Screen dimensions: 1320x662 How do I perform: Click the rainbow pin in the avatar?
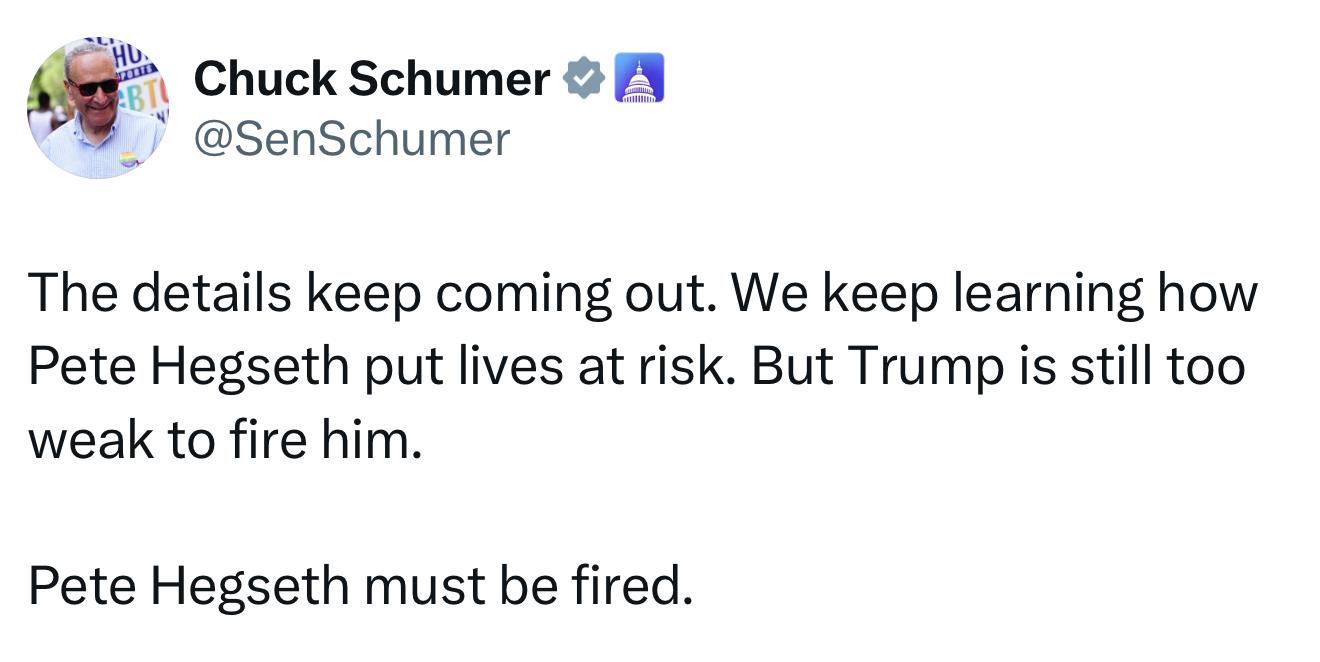pyautogui.click(x=128, y=159)
